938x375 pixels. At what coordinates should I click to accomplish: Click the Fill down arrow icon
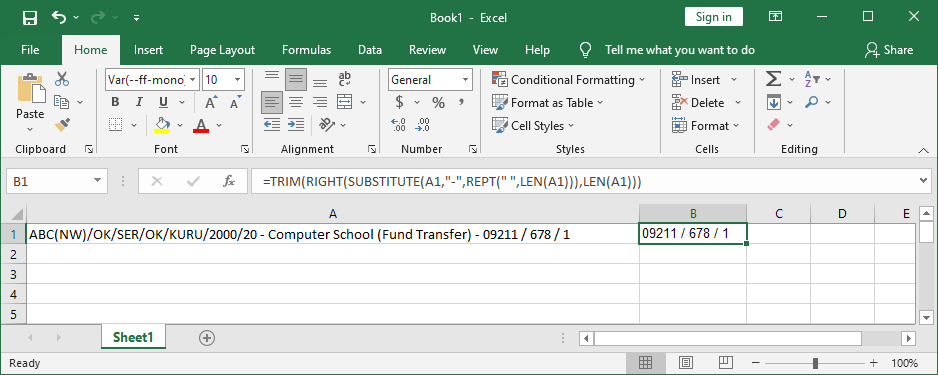pos(773,102)
